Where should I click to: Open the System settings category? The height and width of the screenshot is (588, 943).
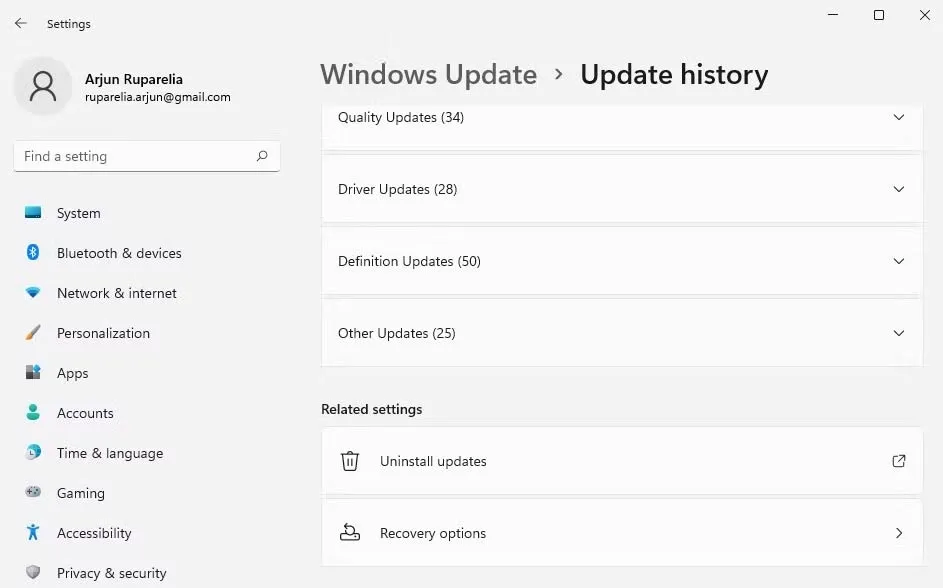[x=79, y=213]
